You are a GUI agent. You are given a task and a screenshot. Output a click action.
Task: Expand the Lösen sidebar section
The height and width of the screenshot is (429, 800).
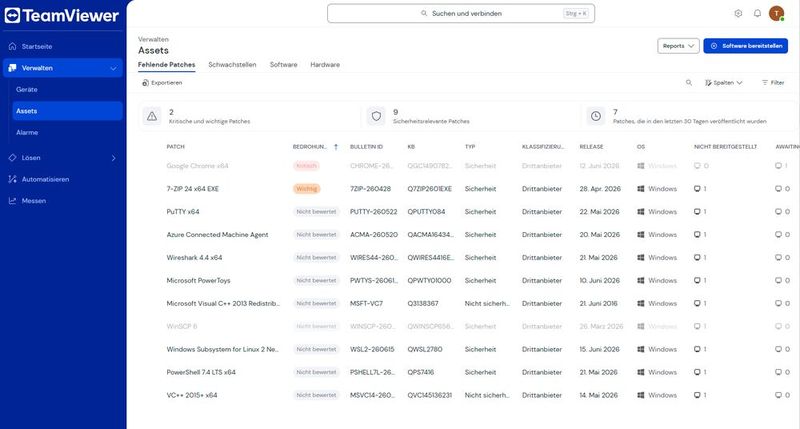(x=113, y=158)
